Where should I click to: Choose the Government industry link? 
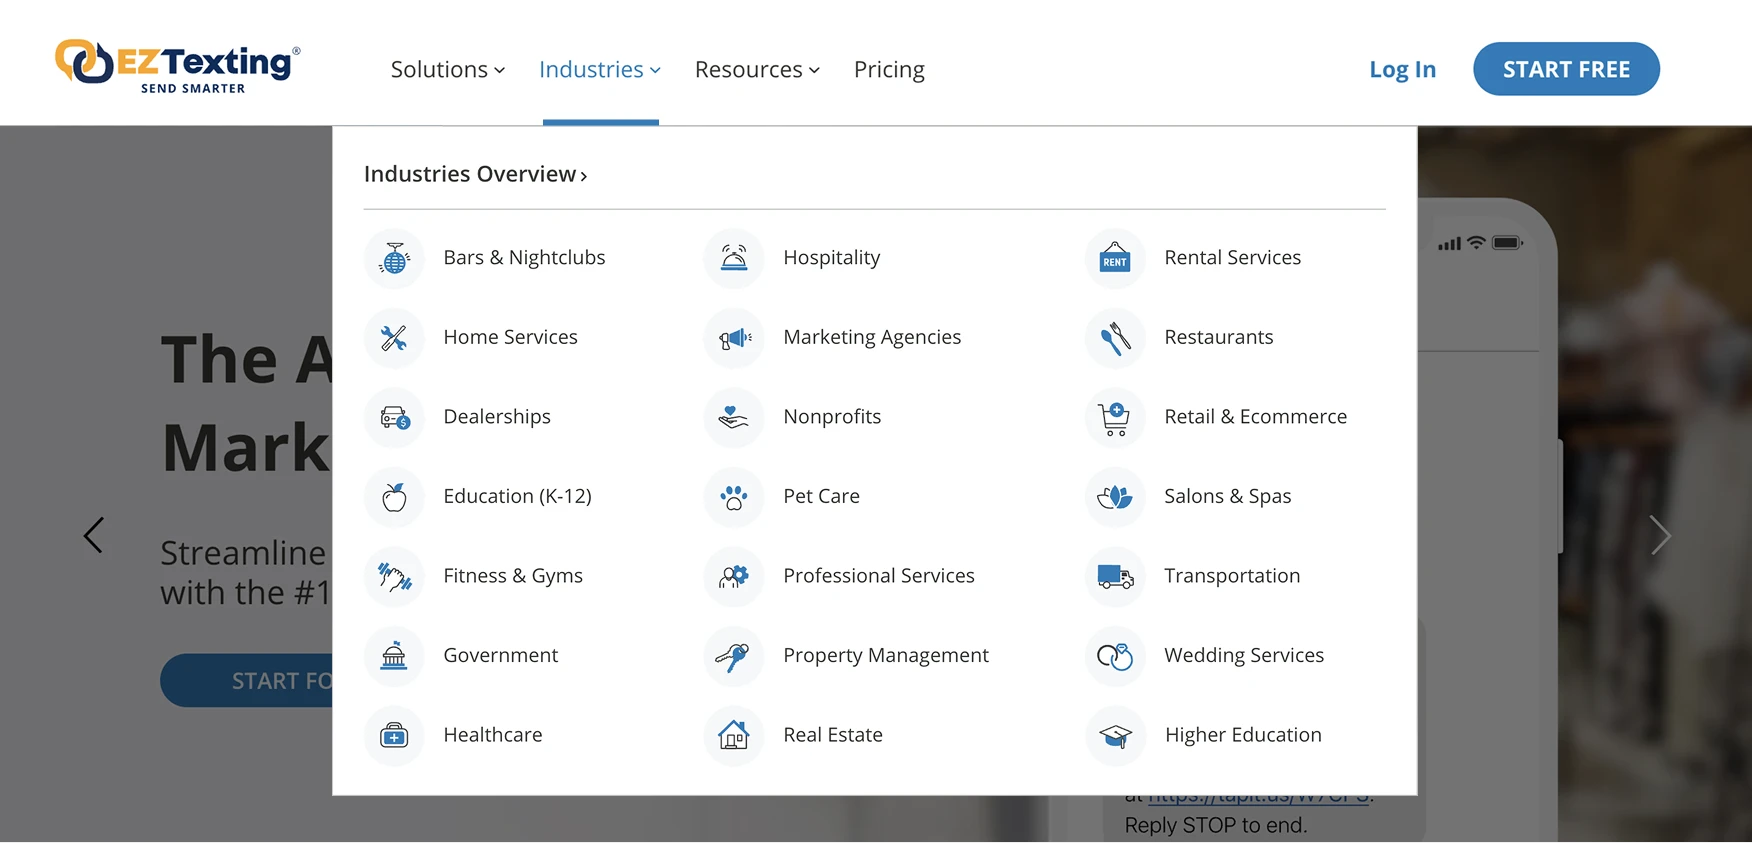click(501, 655)
